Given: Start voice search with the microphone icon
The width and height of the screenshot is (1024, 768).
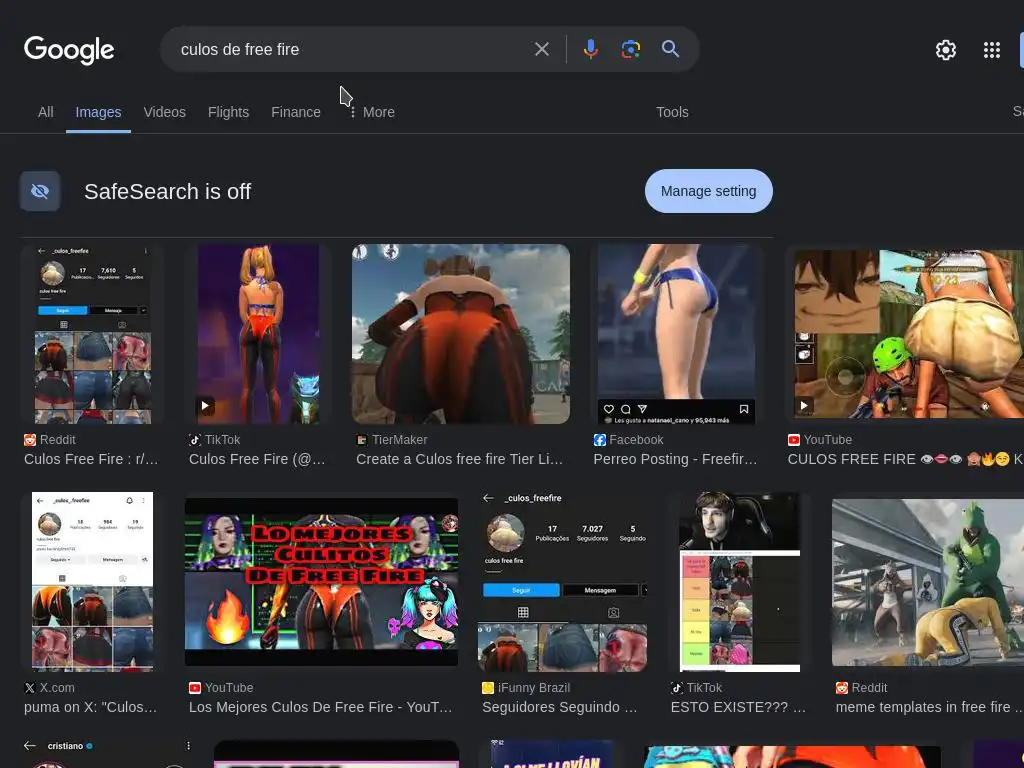Looking at the screenshot, I should click(590, 49).
